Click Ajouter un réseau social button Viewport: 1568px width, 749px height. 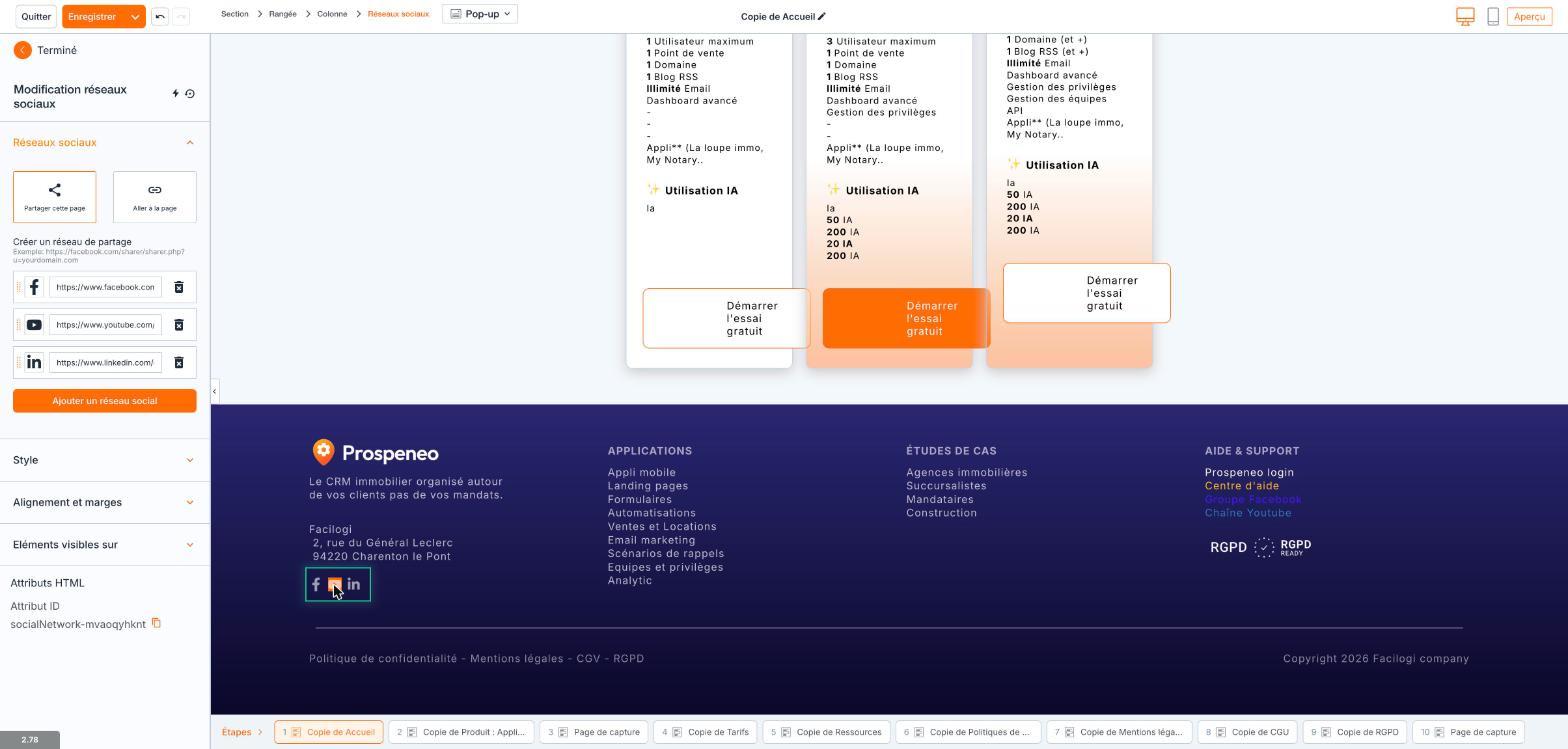click(x=105, y=401)
